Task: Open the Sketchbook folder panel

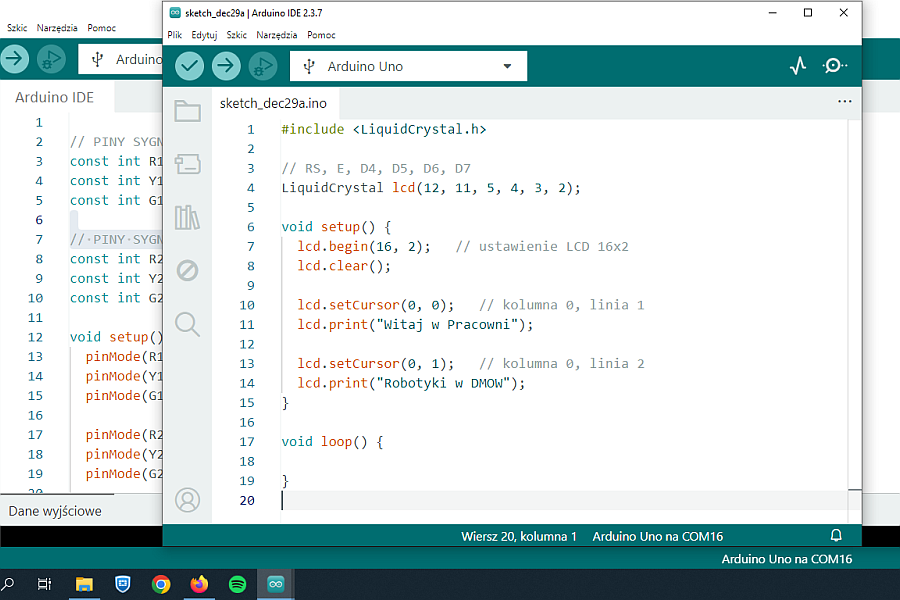Action: (x=187, y=111)
